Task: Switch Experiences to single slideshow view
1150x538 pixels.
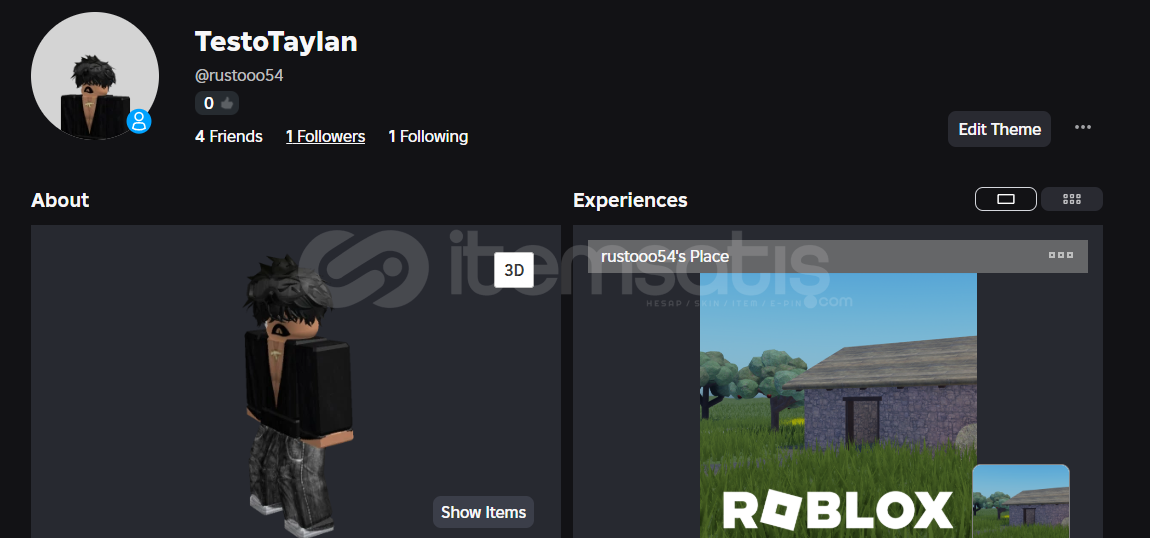Action: pos(1006,199)
